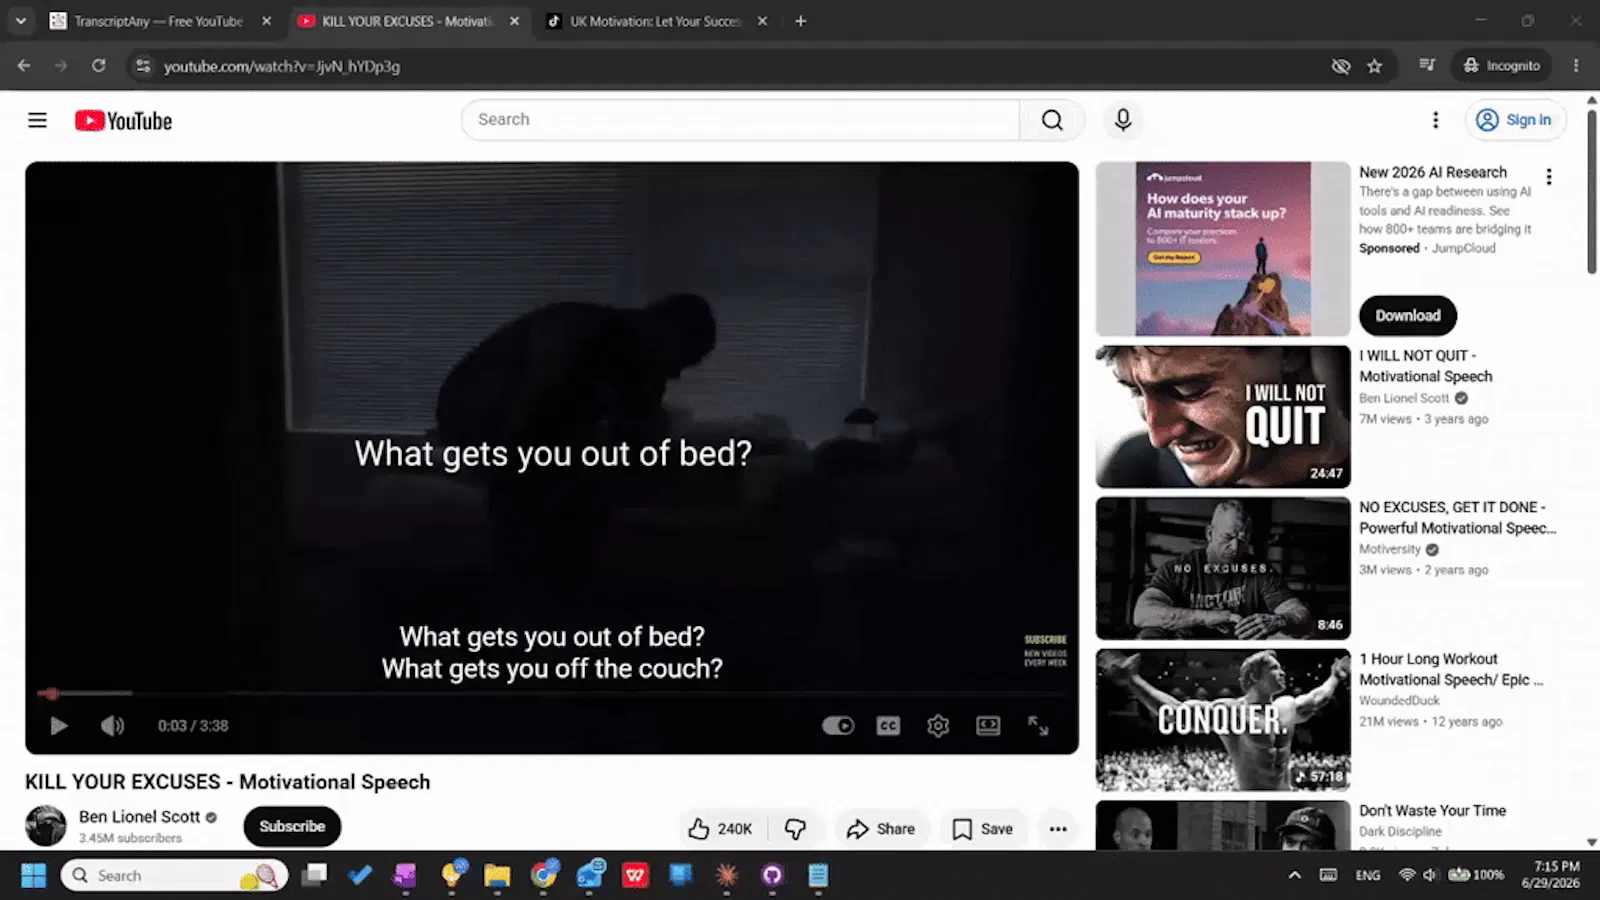Go to YouTube home via logo
The width and height of the screenshot is (1600, 900).
pyautogui.click(x=123, y=121)
